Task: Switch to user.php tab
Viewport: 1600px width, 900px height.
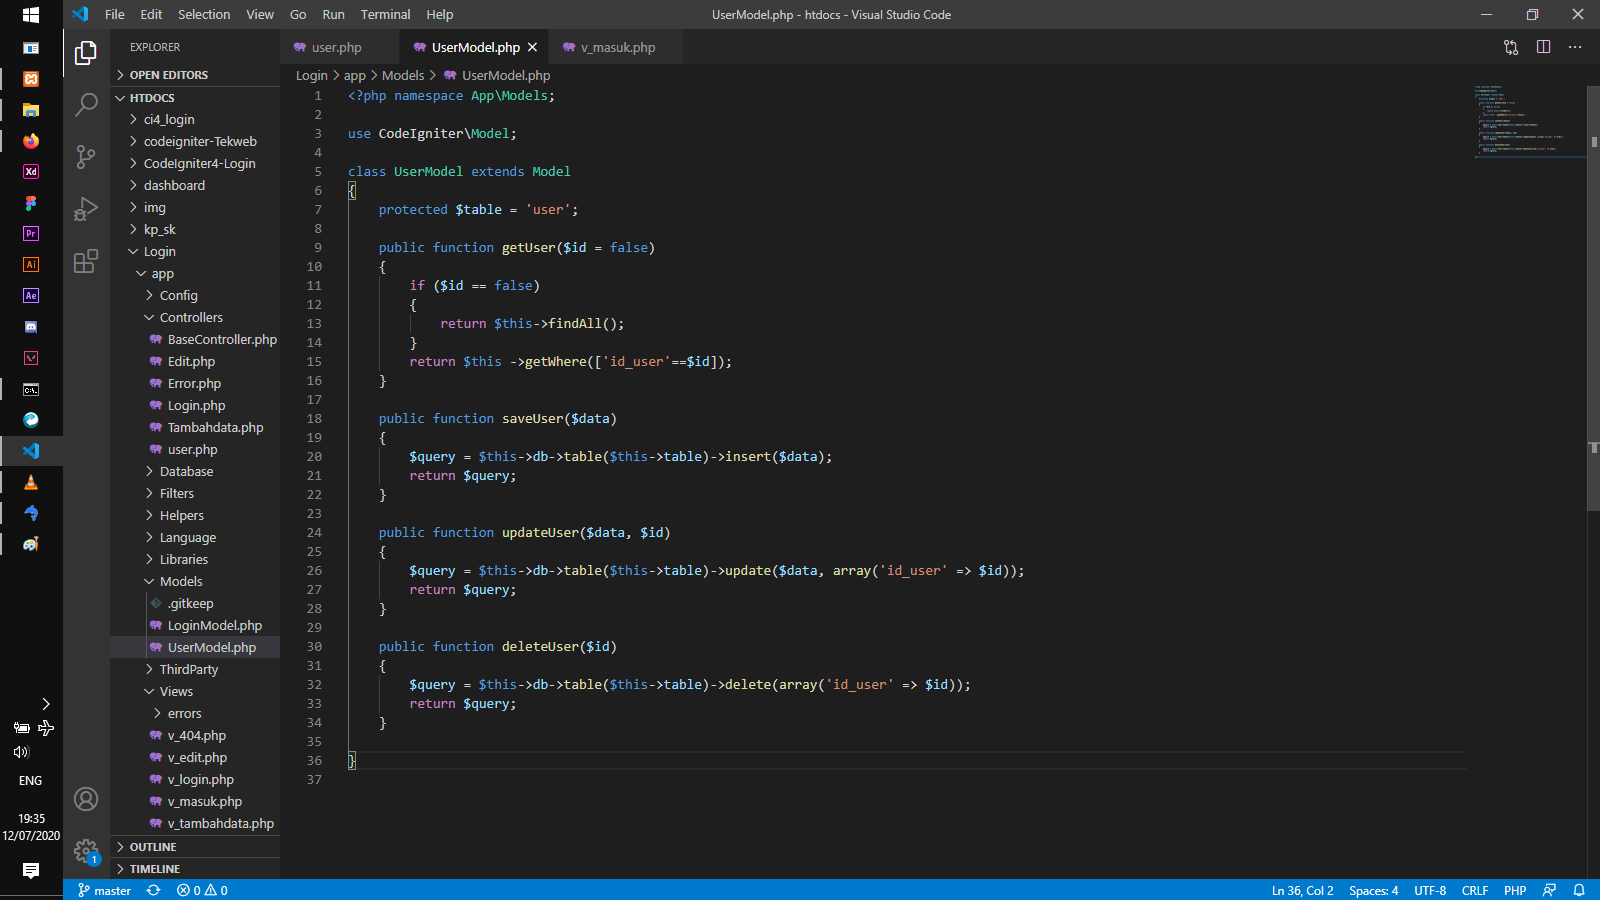Action: coord(337,47)
